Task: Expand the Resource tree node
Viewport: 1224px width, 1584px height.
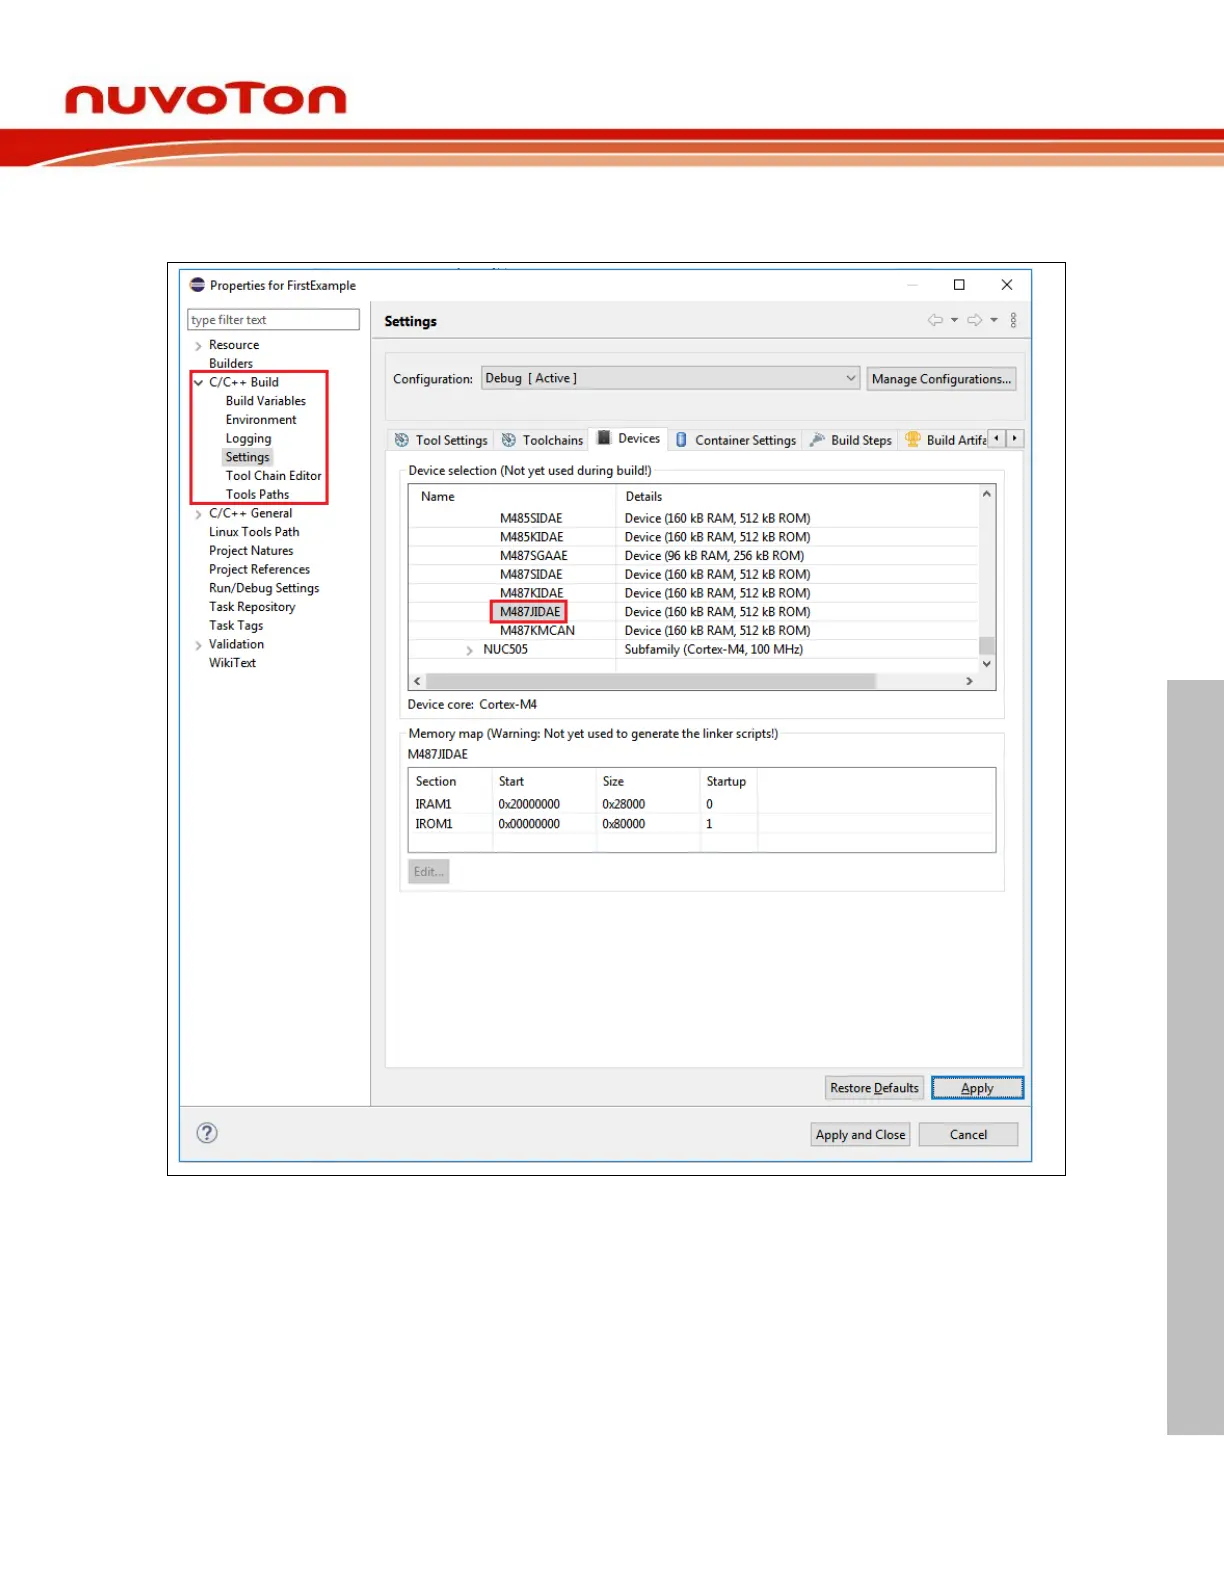Action: (x=198, y=346)
